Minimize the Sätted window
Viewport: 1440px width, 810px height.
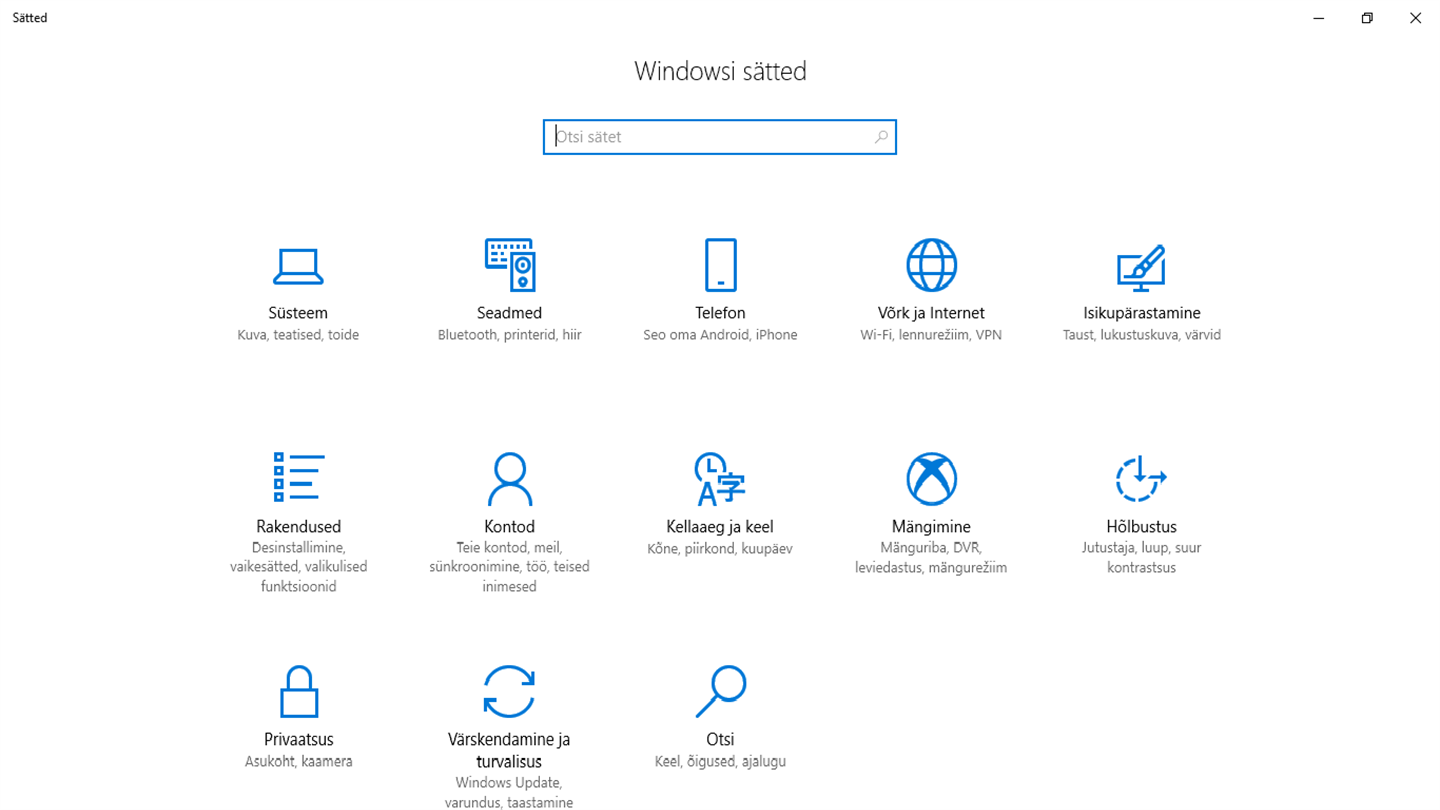pyautogui.click(x=1319, y=18)
